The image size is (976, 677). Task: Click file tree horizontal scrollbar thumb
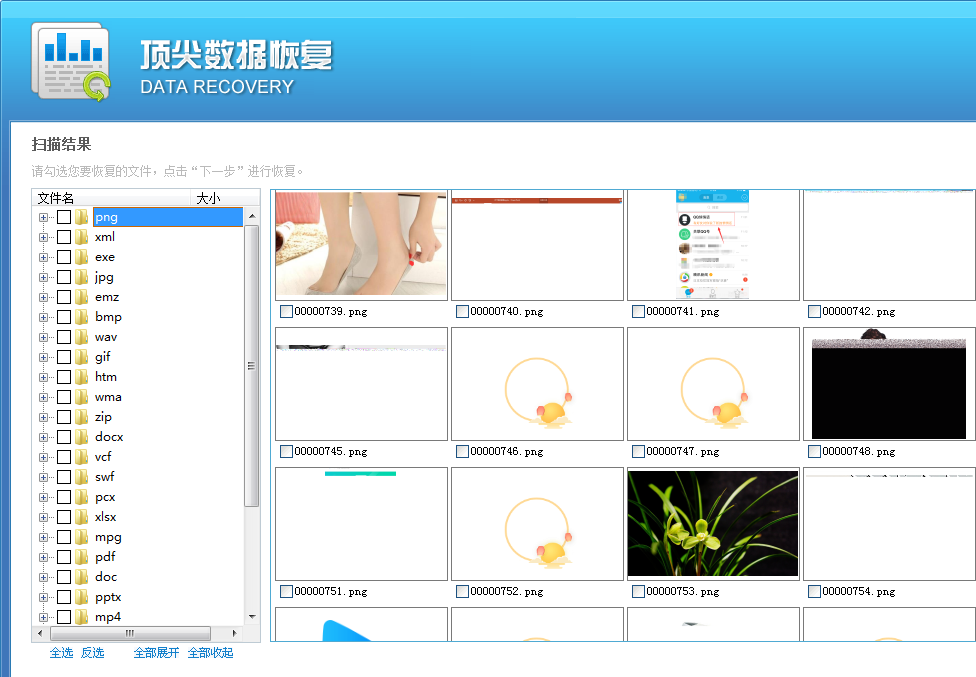coord(130,633)
